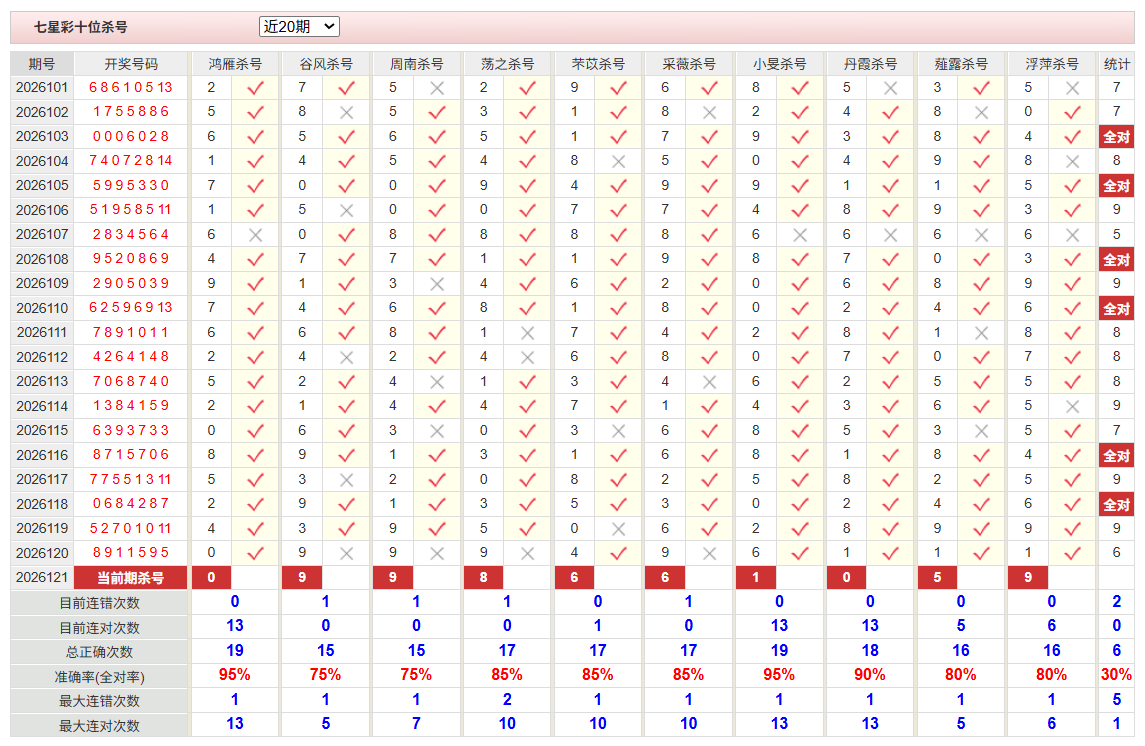Click 芣苡 check mark in row 2026112
Screen dimensions: 1145x746
(619, 357)
